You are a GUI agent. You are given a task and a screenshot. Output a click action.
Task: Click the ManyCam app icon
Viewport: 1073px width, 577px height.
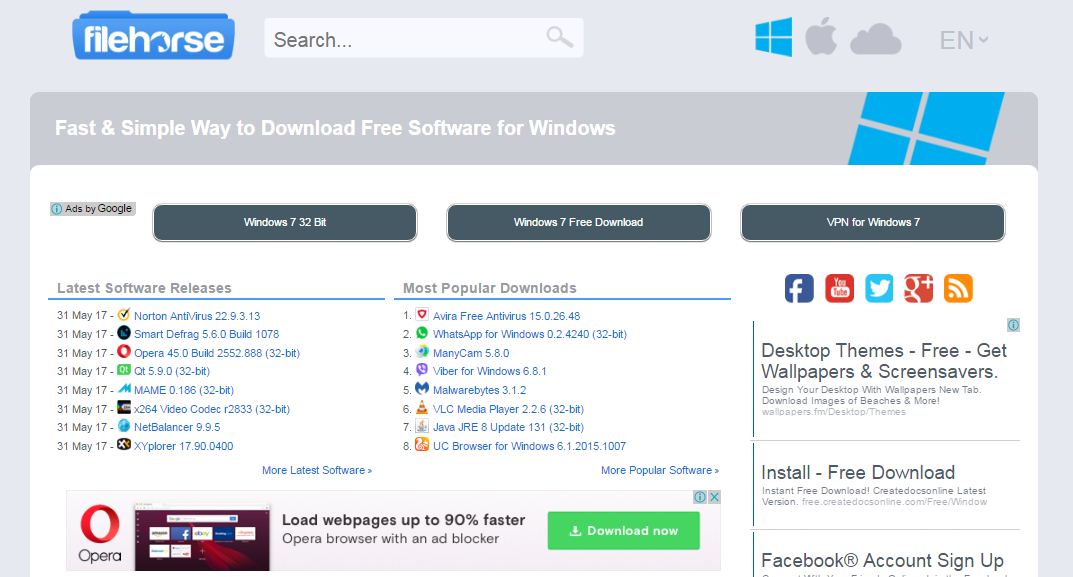coord(422,351)
